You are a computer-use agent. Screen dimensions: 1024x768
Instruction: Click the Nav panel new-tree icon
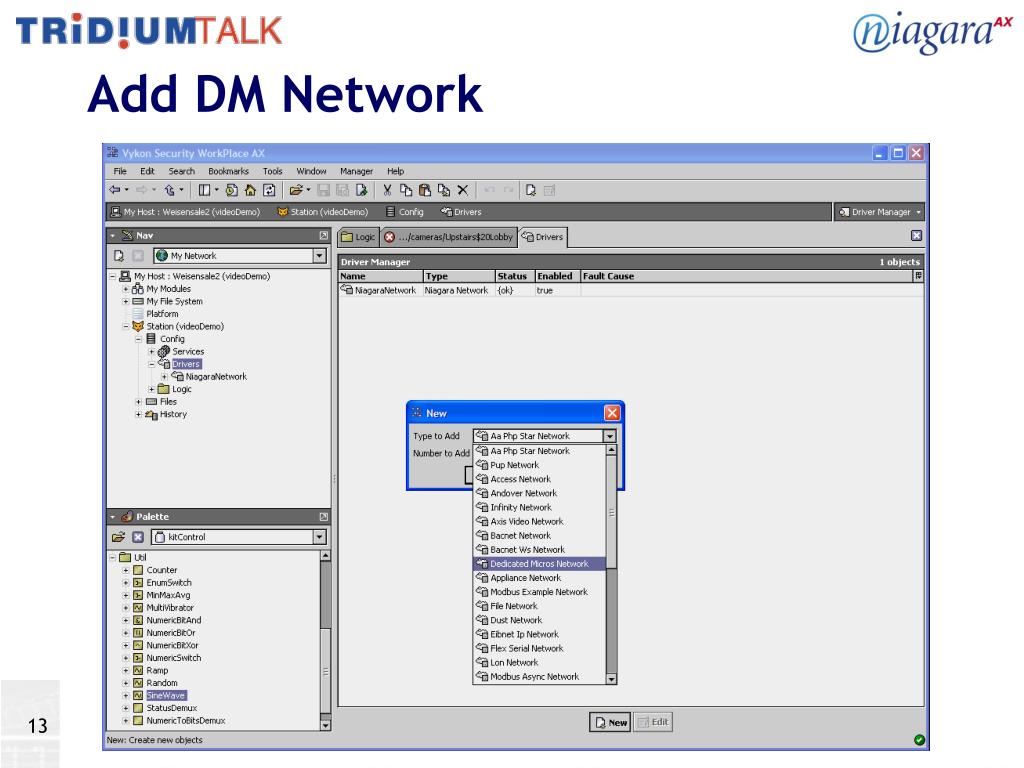click(119, 256)
